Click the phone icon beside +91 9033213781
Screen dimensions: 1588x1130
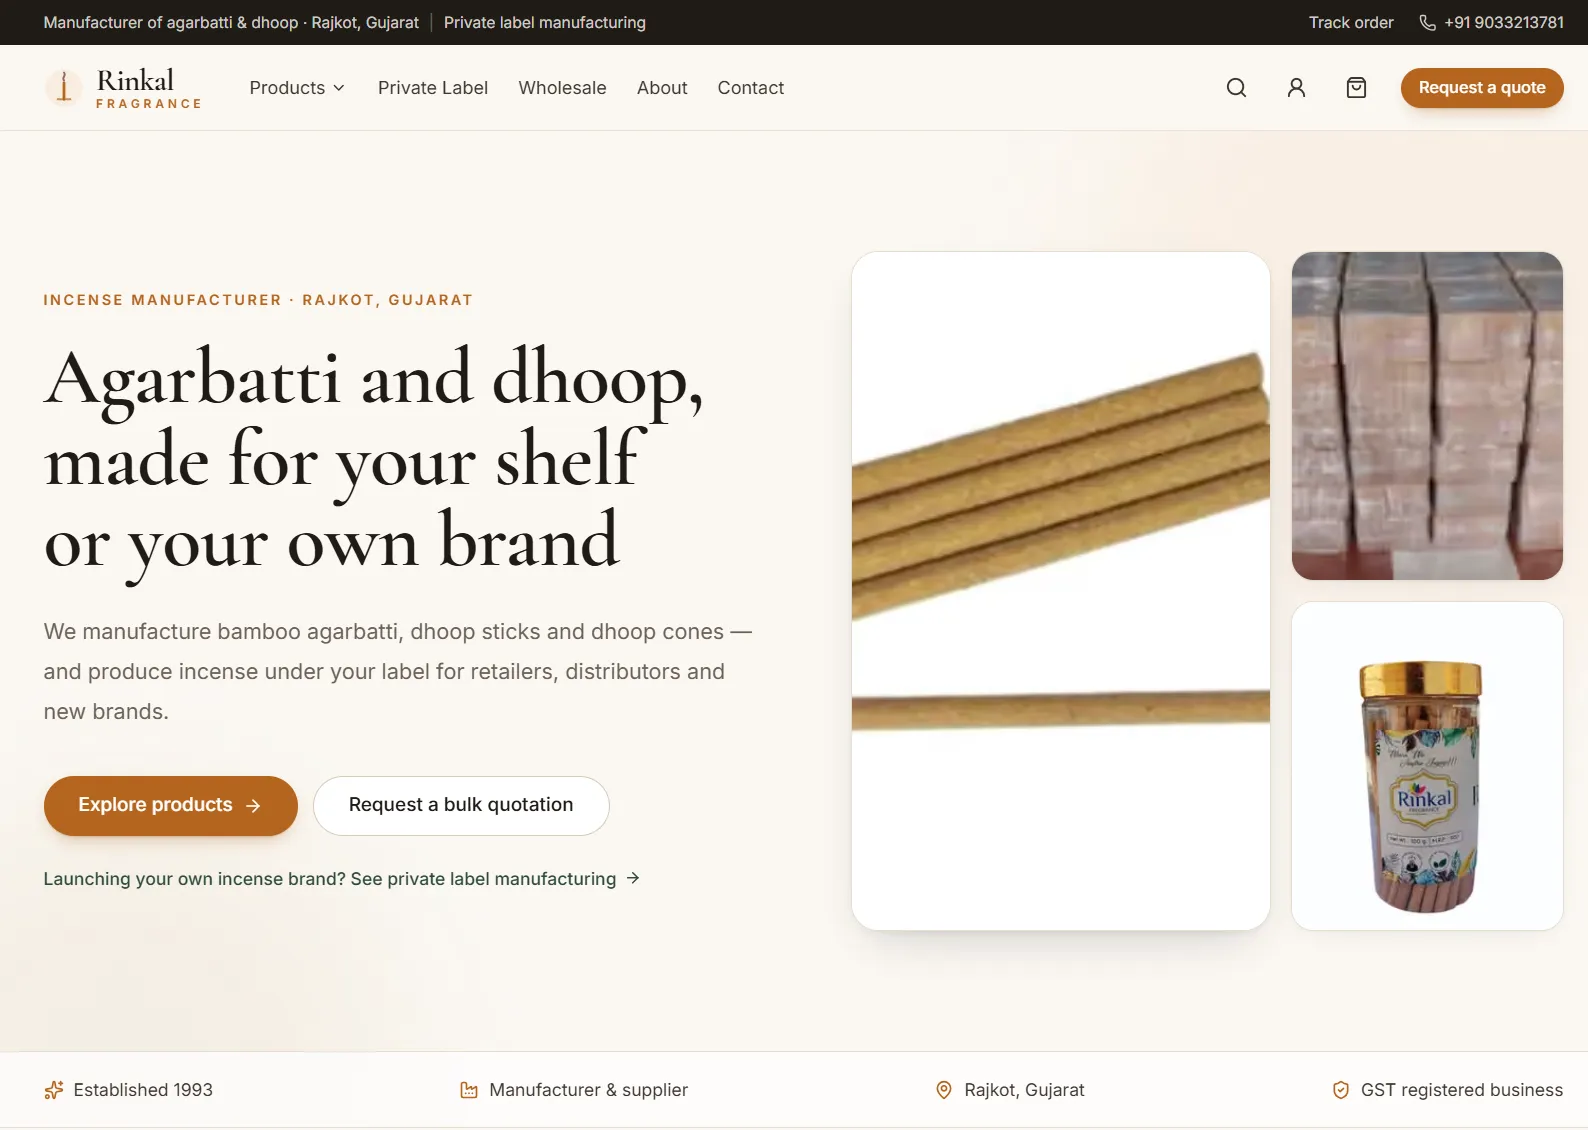(x=1427, y=23)
